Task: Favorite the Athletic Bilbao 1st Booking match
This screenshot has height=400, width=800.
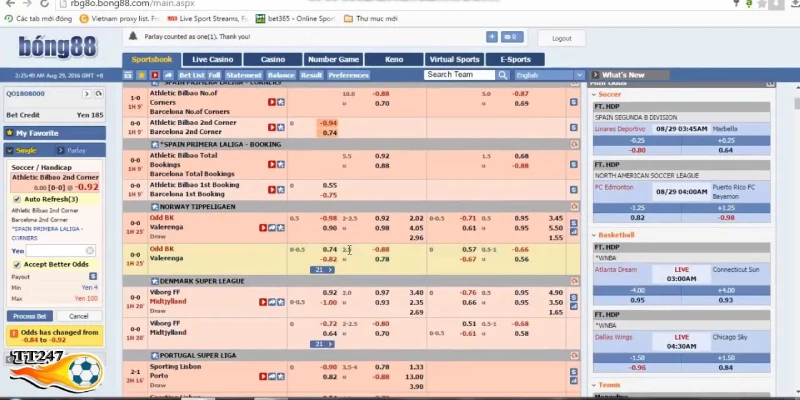Action: (281, 189)
